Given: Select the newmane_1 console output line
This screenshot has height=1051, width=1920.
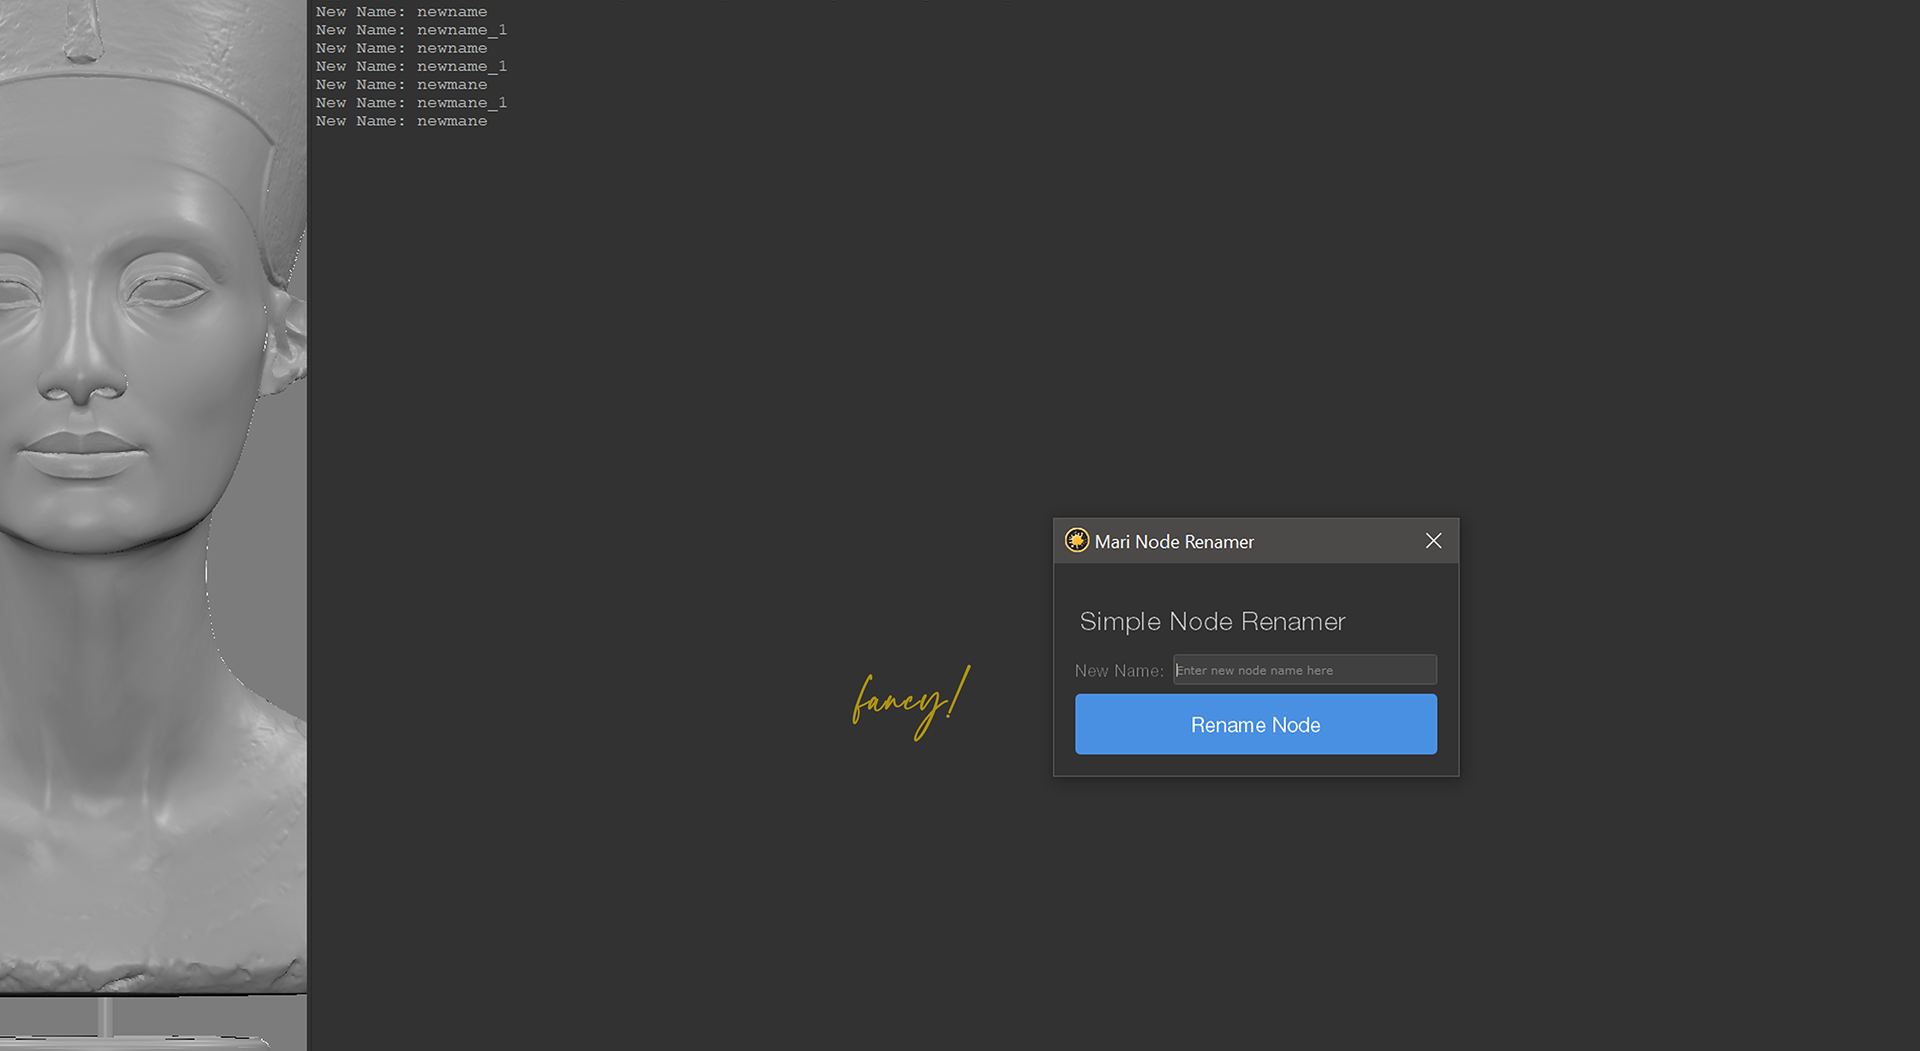Looking at the screenshot, I should (411, 103).
